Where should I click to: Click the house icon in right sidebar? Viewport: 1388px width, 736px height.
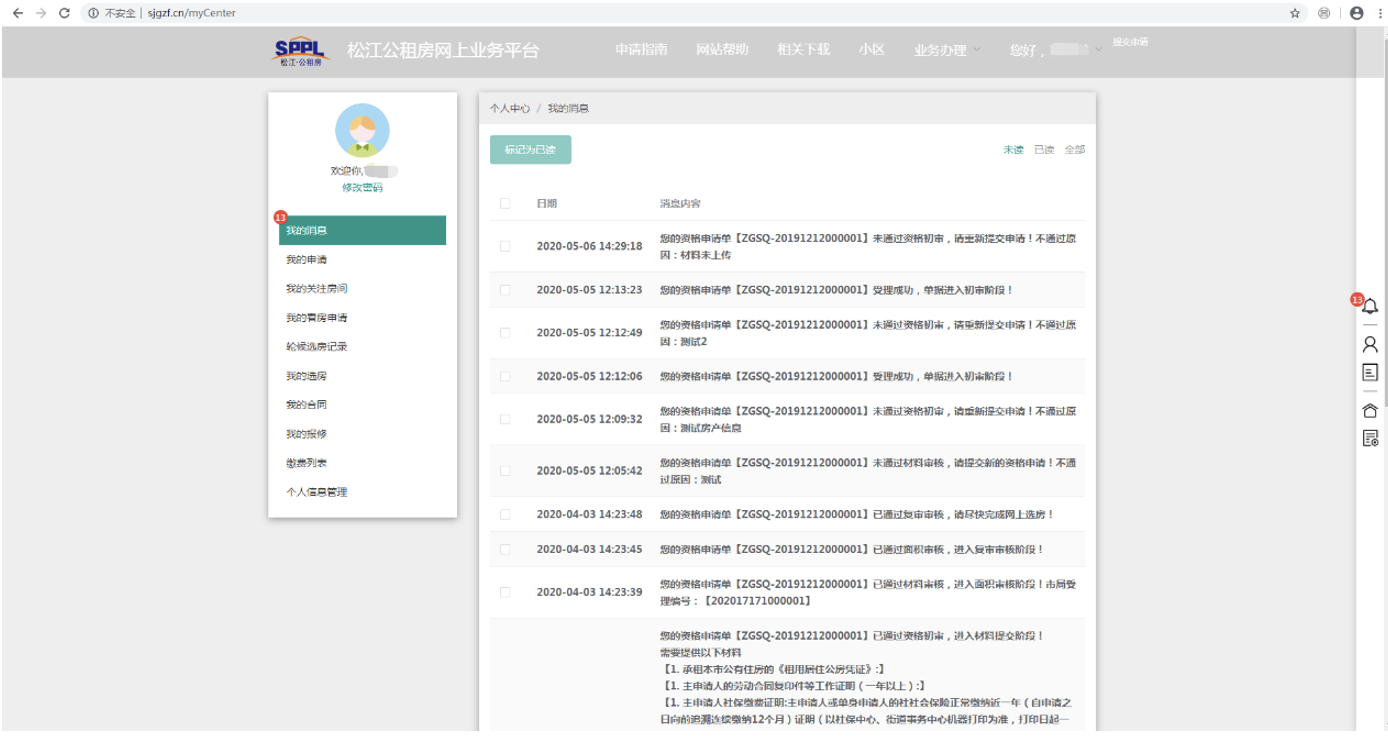click(x=1370, y=410)
